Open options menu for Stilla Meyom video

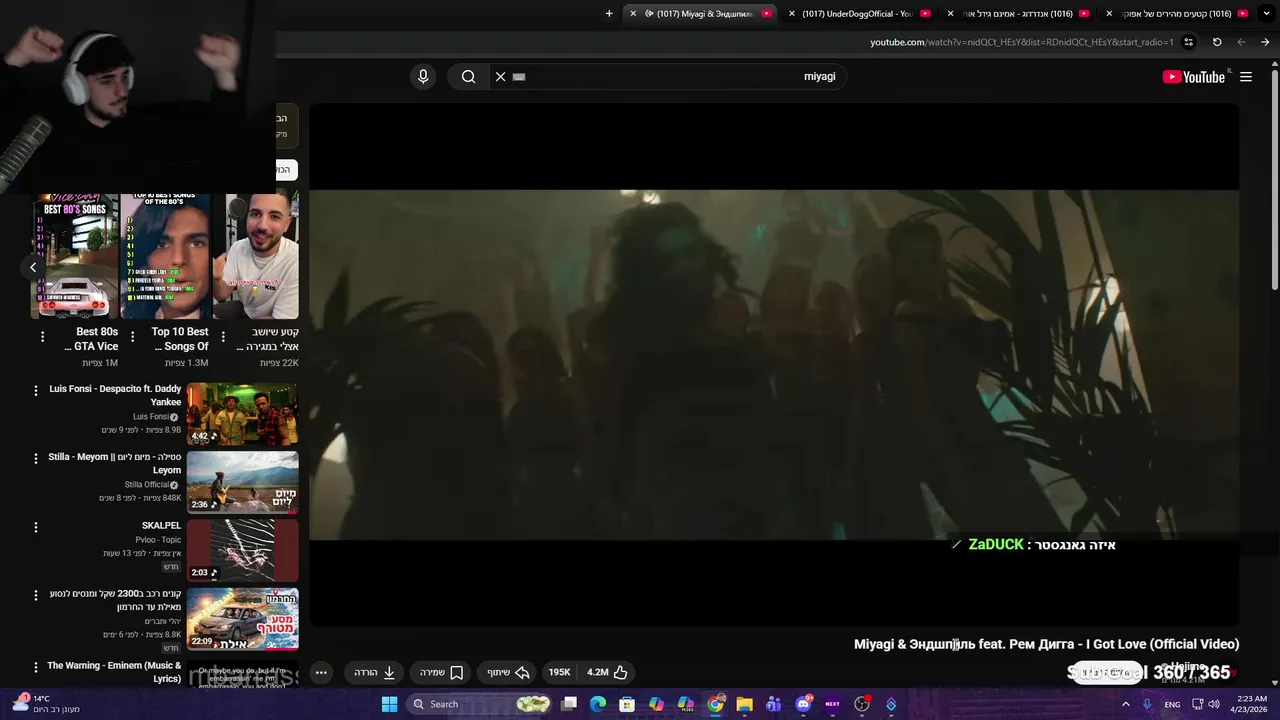coord(36,459)
